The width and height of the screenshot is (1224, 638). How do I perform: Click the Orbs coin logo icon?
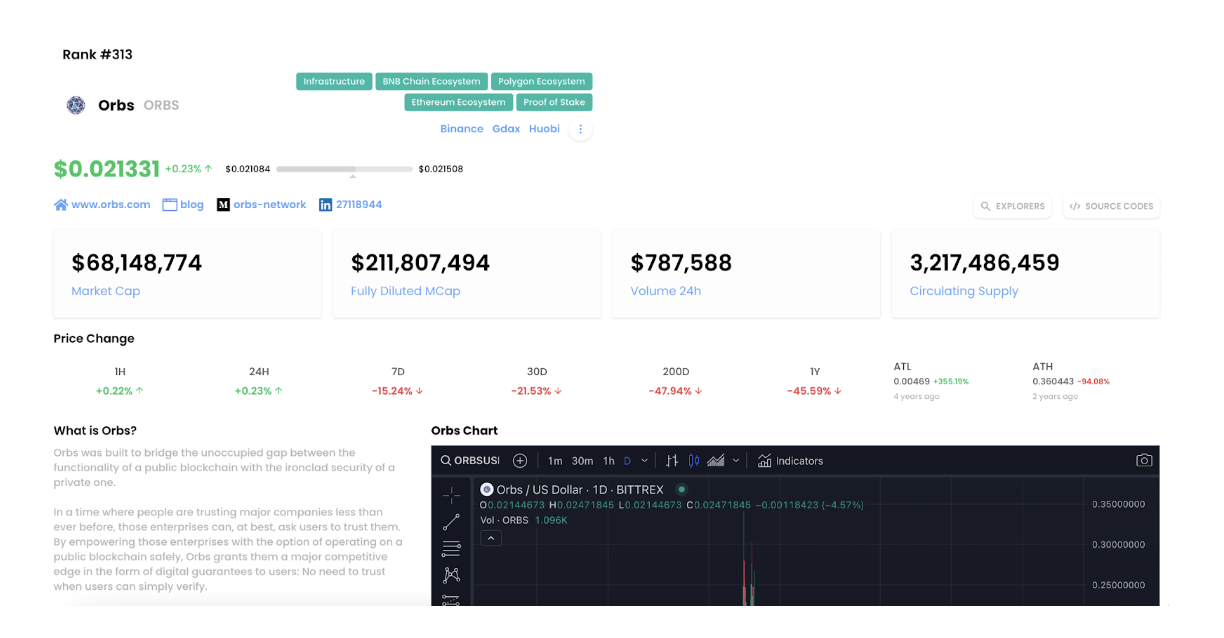point(76,105)
